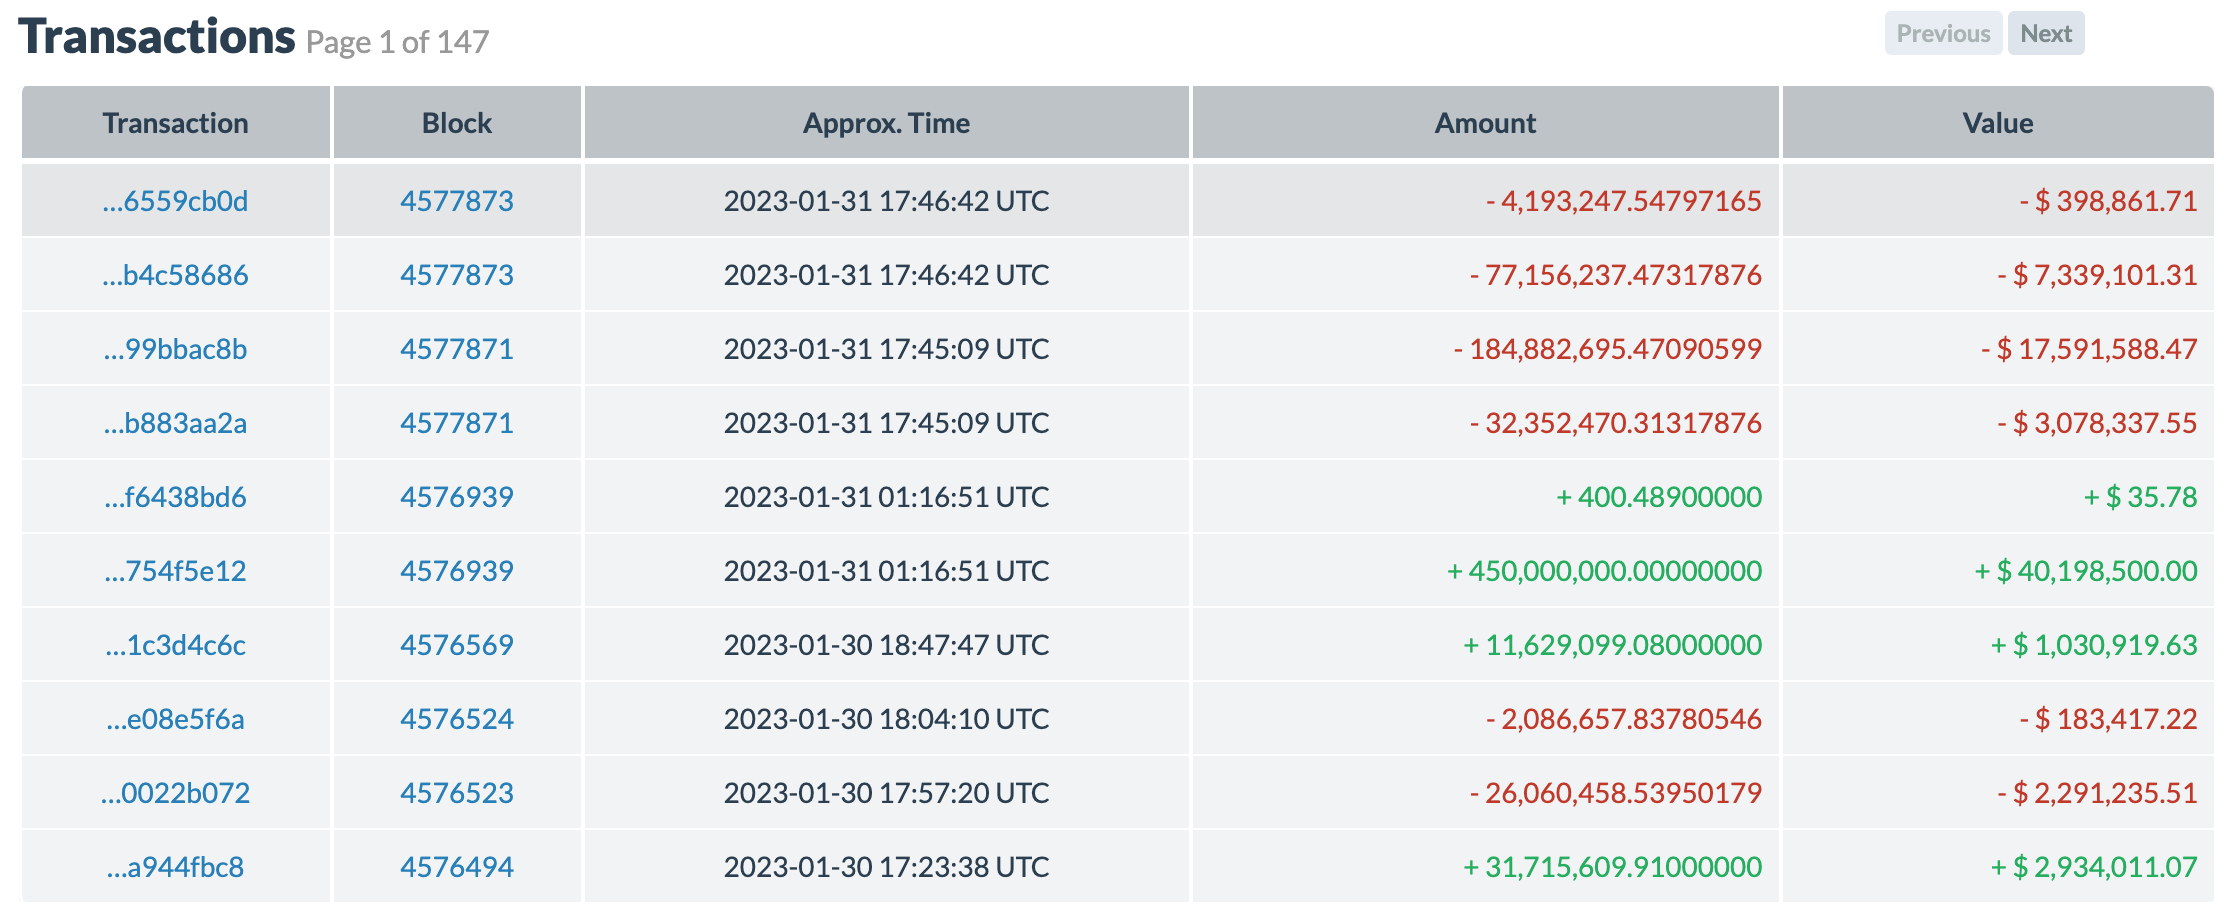Open transaction ...1c3d4c6c
Screen dimensions: 2224x914
coord(175,645)
